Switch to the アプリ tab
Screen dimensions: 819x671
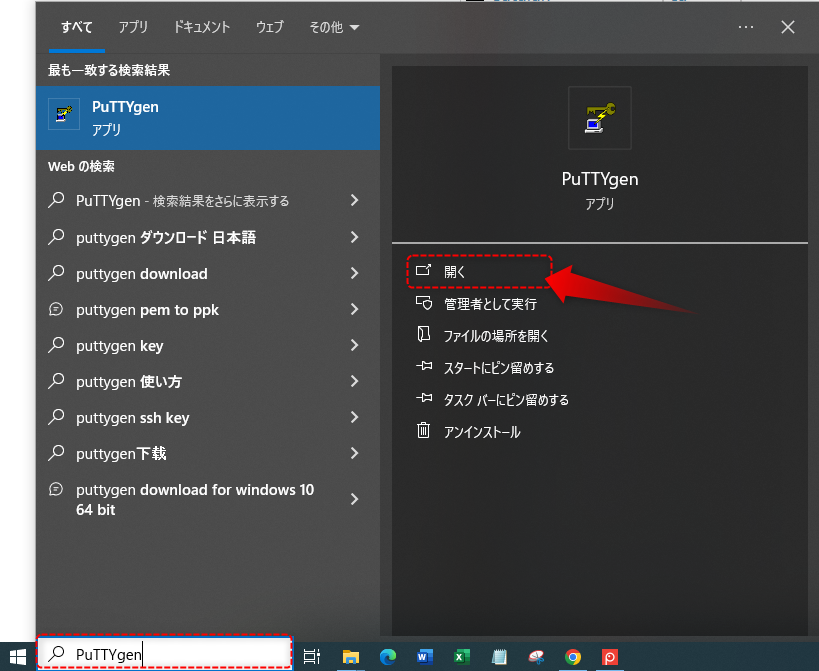[x=133, y=27]
